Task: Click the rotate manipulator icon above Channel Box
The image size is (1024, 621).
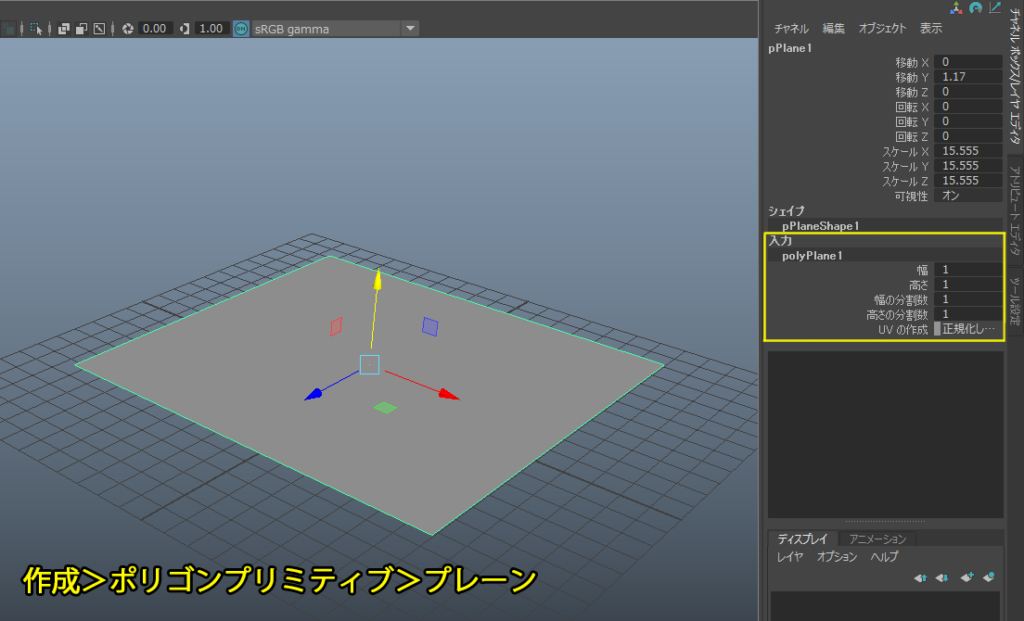Action: point(976,8)
